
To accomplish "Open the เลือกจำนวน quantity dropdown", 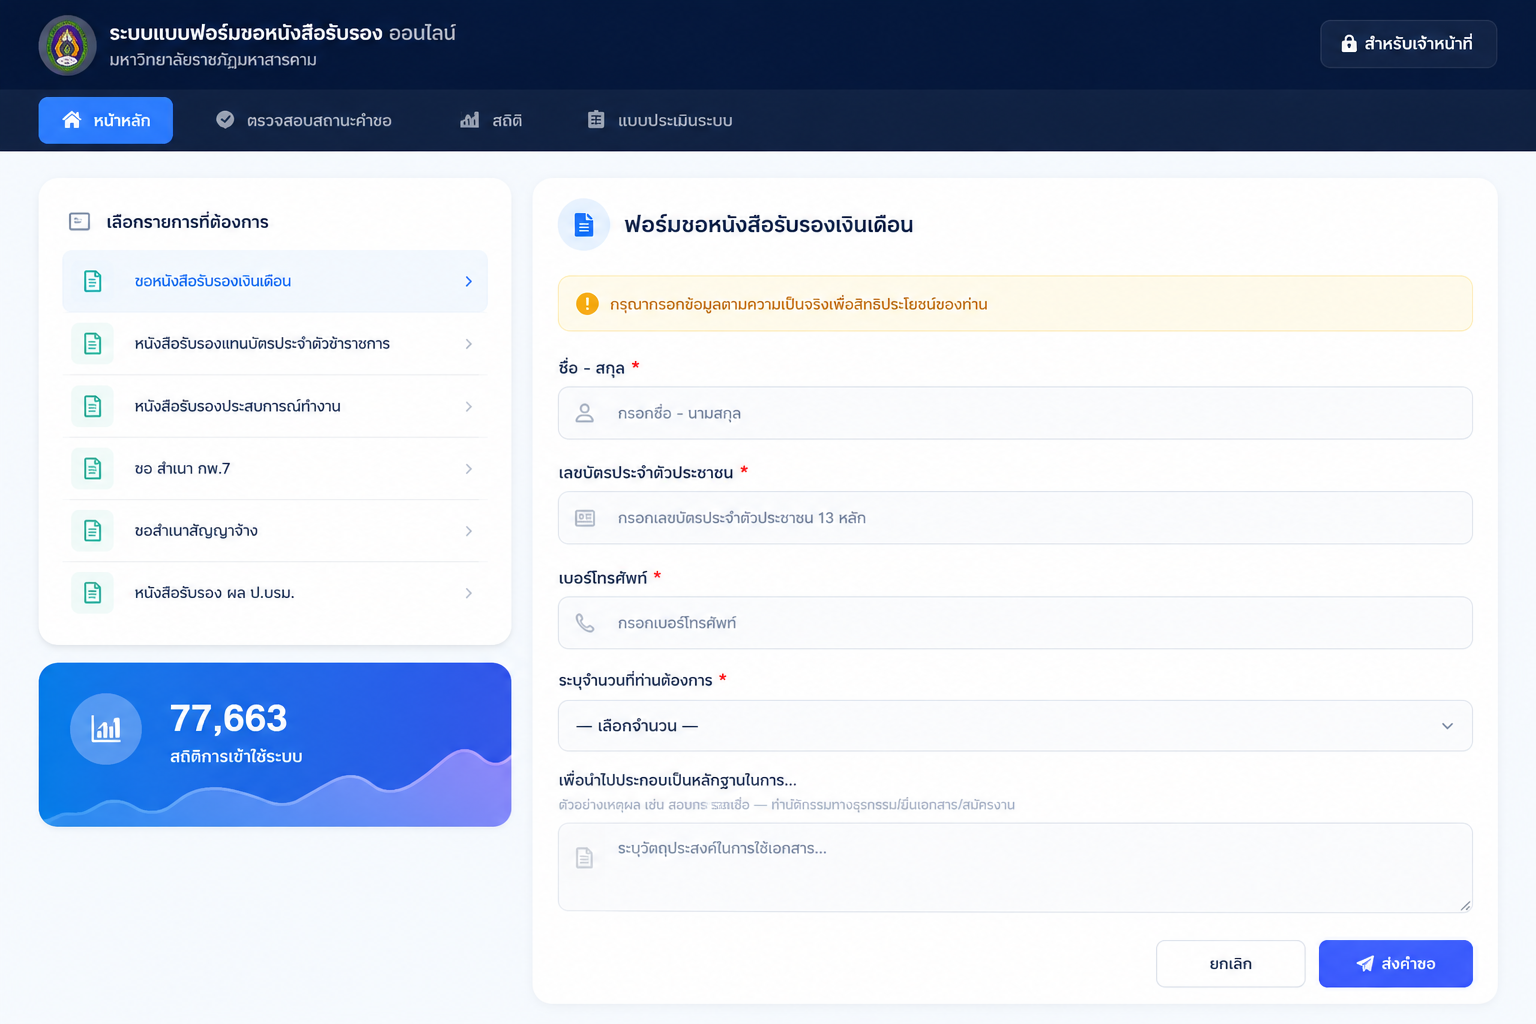I will click(x=1015, y=726).
